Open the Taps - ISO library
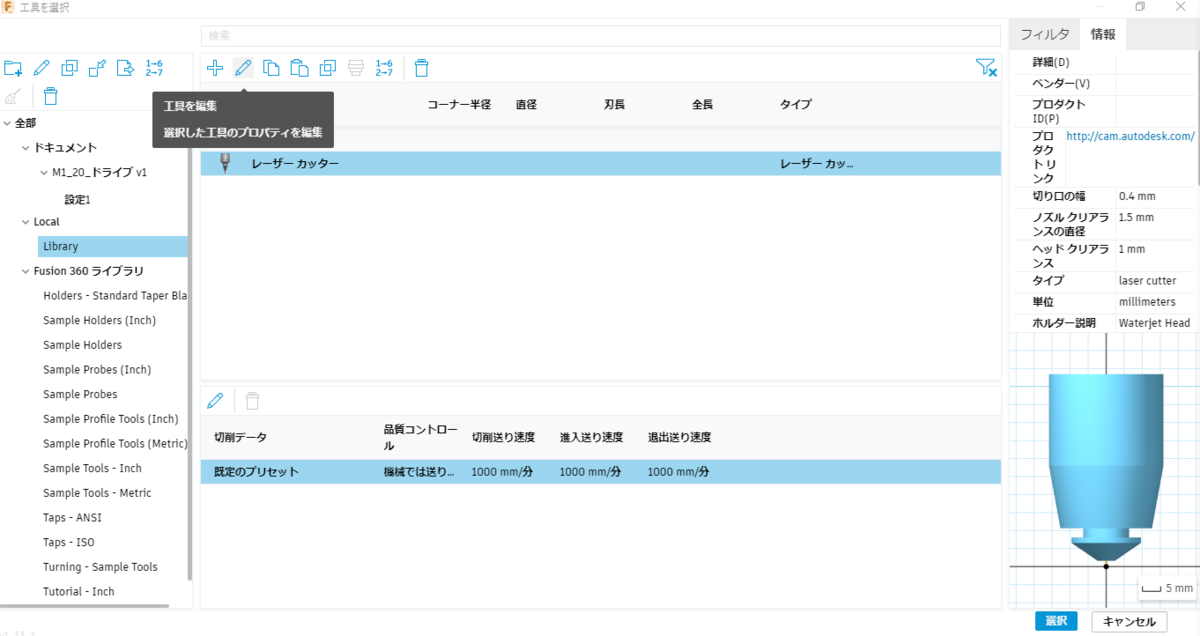This screenshot has width=1200, height=636. point(68,542)
